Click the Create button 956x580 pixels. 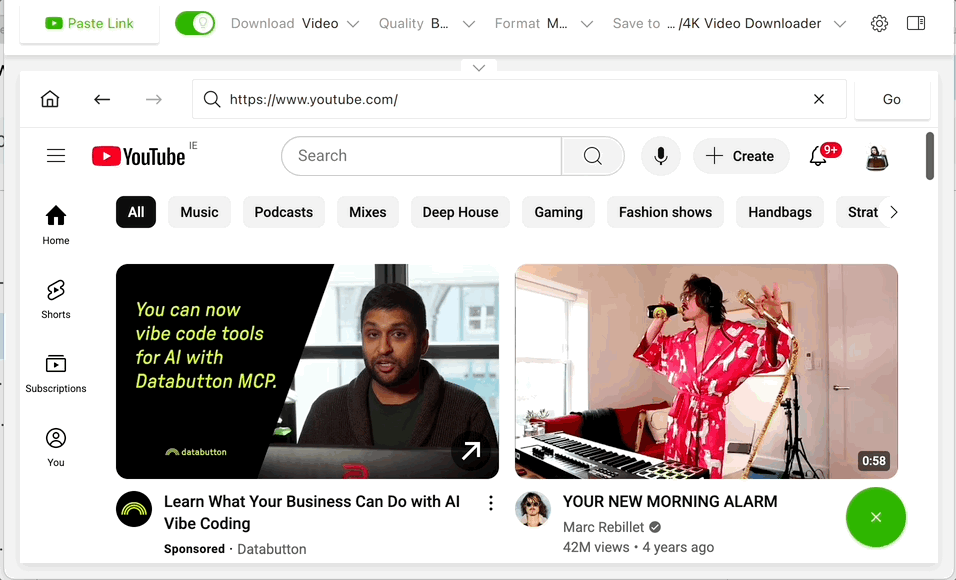741,156
